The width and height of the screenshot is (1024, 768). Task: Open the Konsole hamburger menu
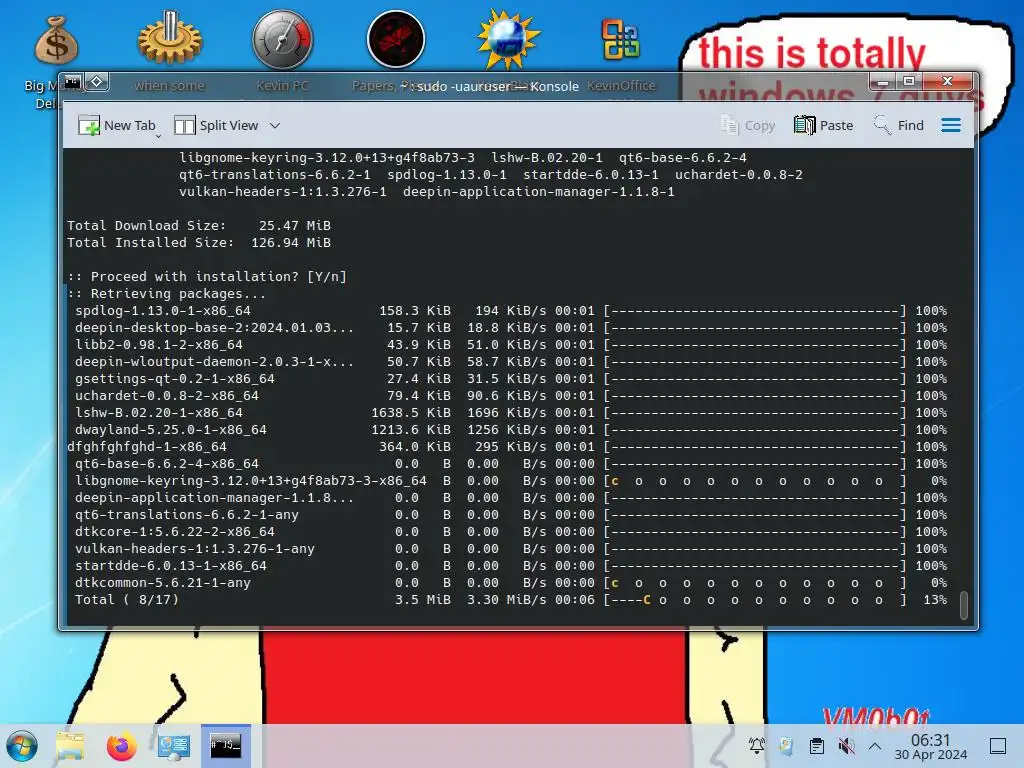(x=951, y=125)
